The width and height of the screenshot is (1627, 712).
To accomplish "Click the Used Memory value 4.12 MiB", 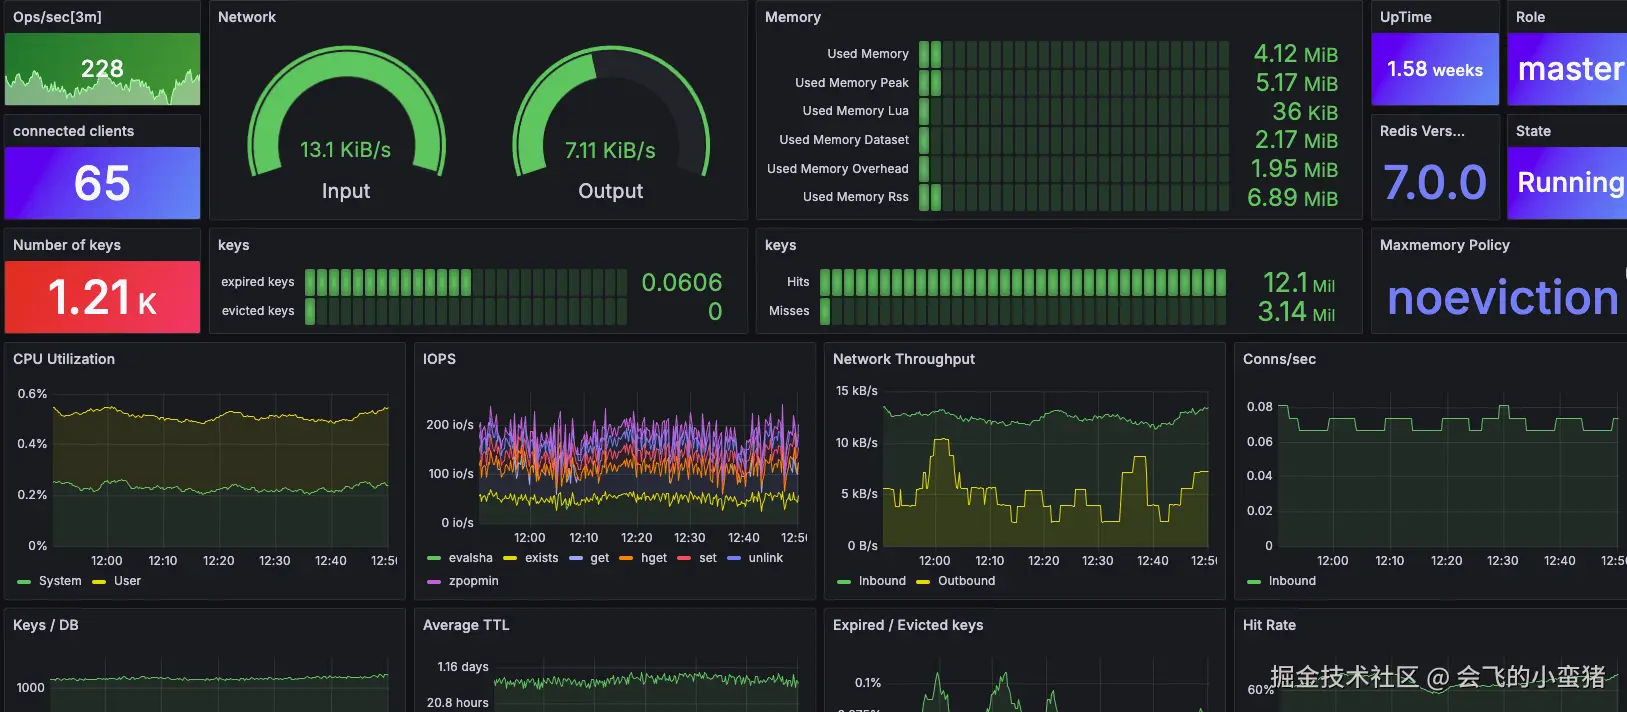I will click(x=1296, y=54).
